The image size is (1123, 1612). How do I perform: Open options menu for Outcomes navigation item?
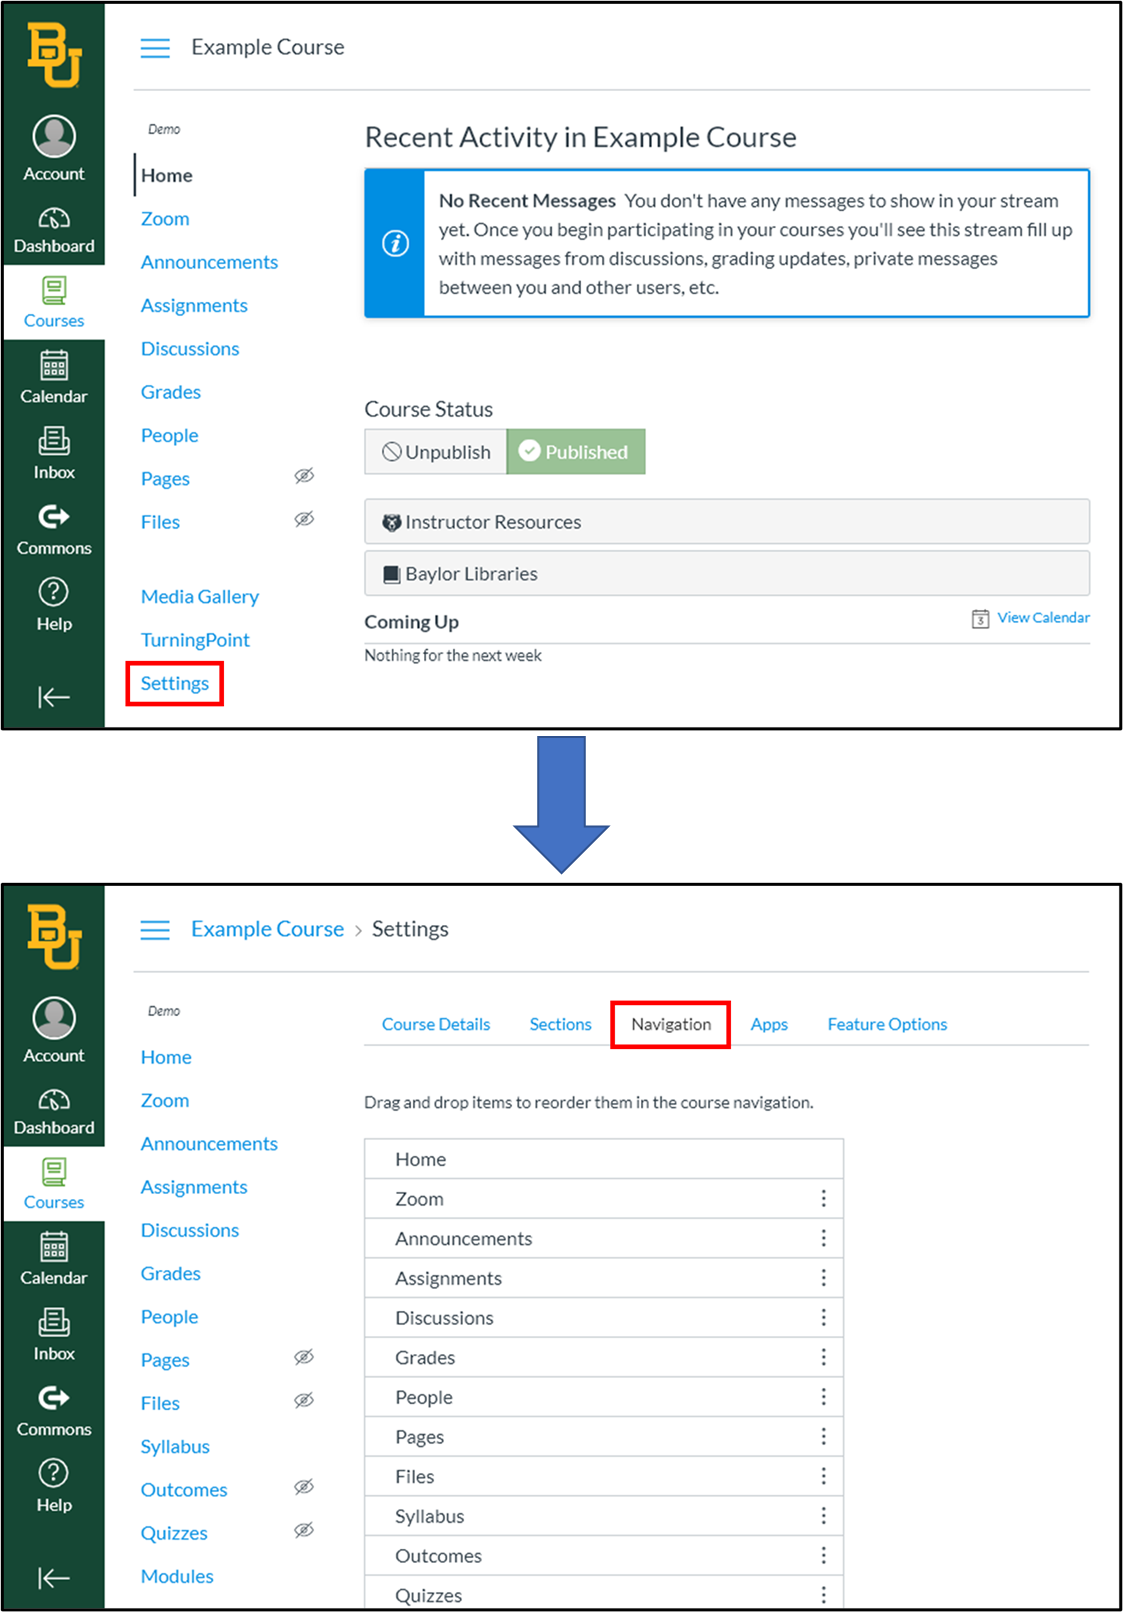coord(823,1555)
